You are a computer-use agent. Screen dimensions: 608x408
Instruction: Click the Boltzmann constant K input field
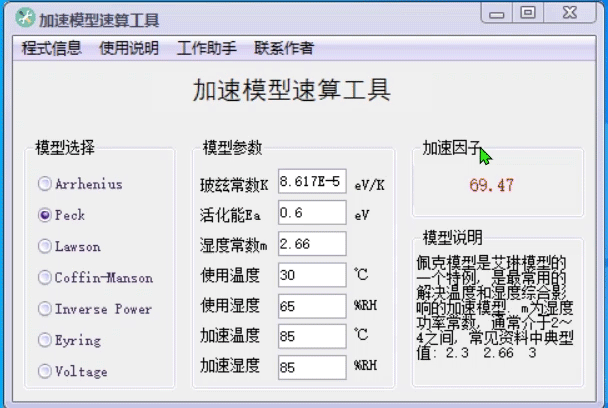click(x=312, y=182)
